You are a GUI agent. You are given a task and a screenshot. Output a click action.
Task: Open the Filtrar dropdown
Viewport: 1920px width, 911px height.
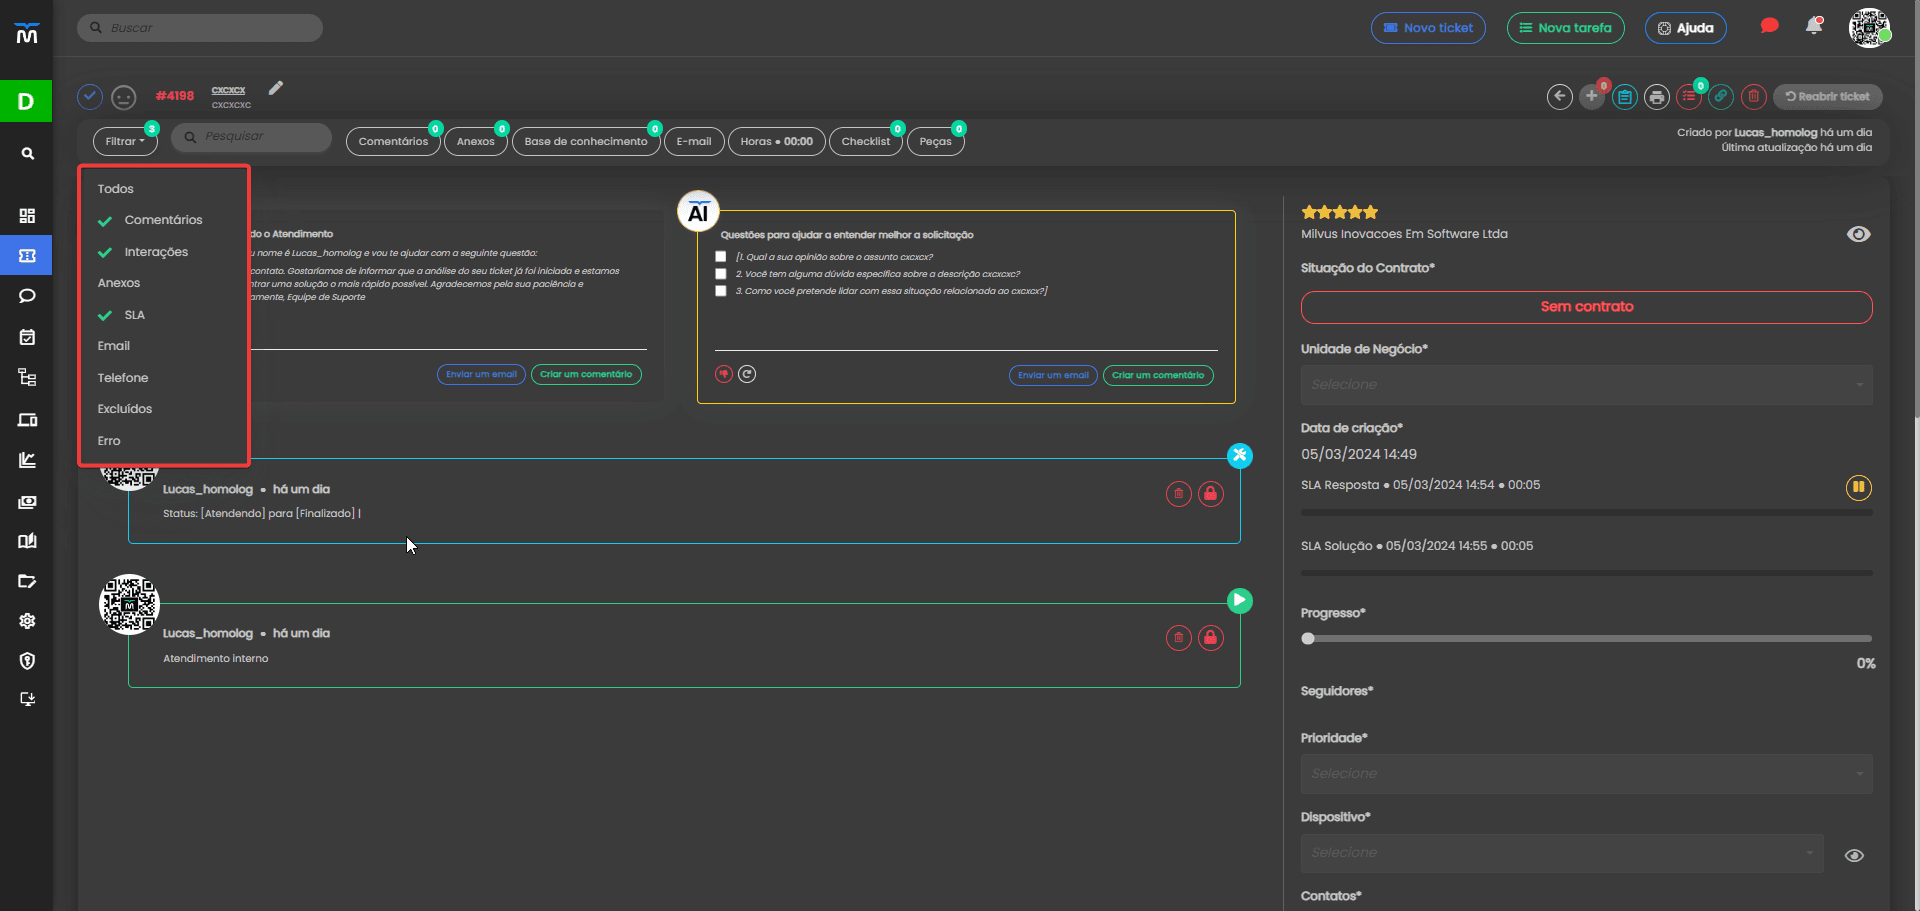(125, 142)
